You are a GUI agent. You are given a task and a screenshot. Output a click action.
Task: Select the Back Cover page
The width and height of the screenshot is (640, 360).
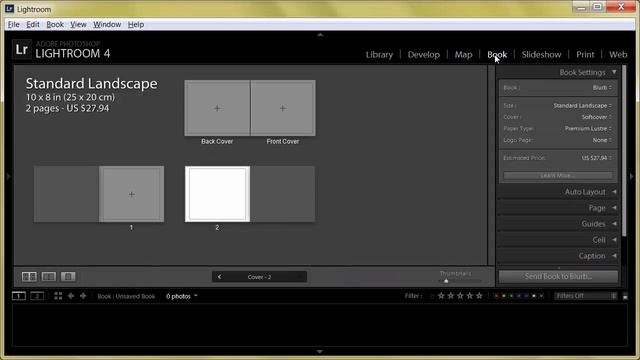(x=217, y=108)
